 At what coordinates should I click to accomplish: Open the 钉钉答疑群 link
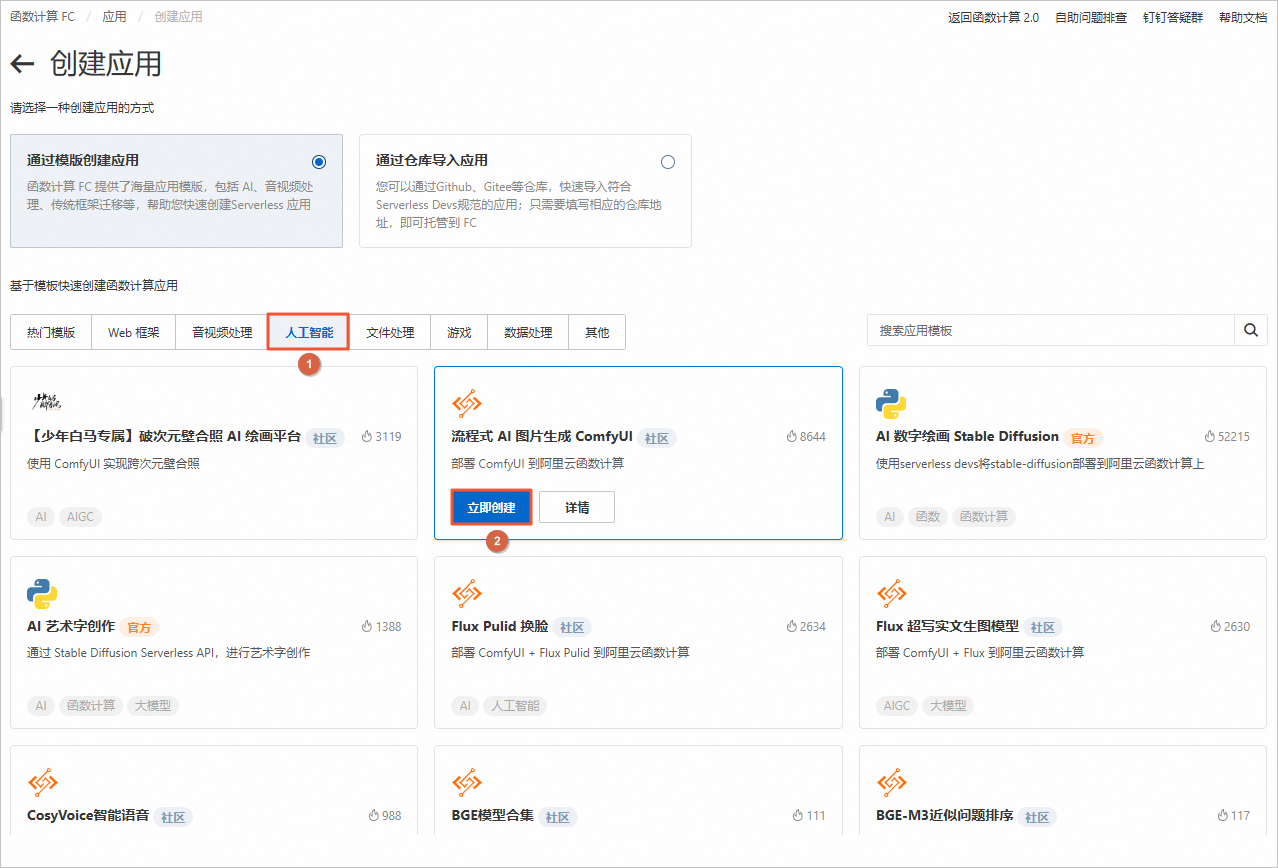pyautogui.click(x=1173, y=18)
